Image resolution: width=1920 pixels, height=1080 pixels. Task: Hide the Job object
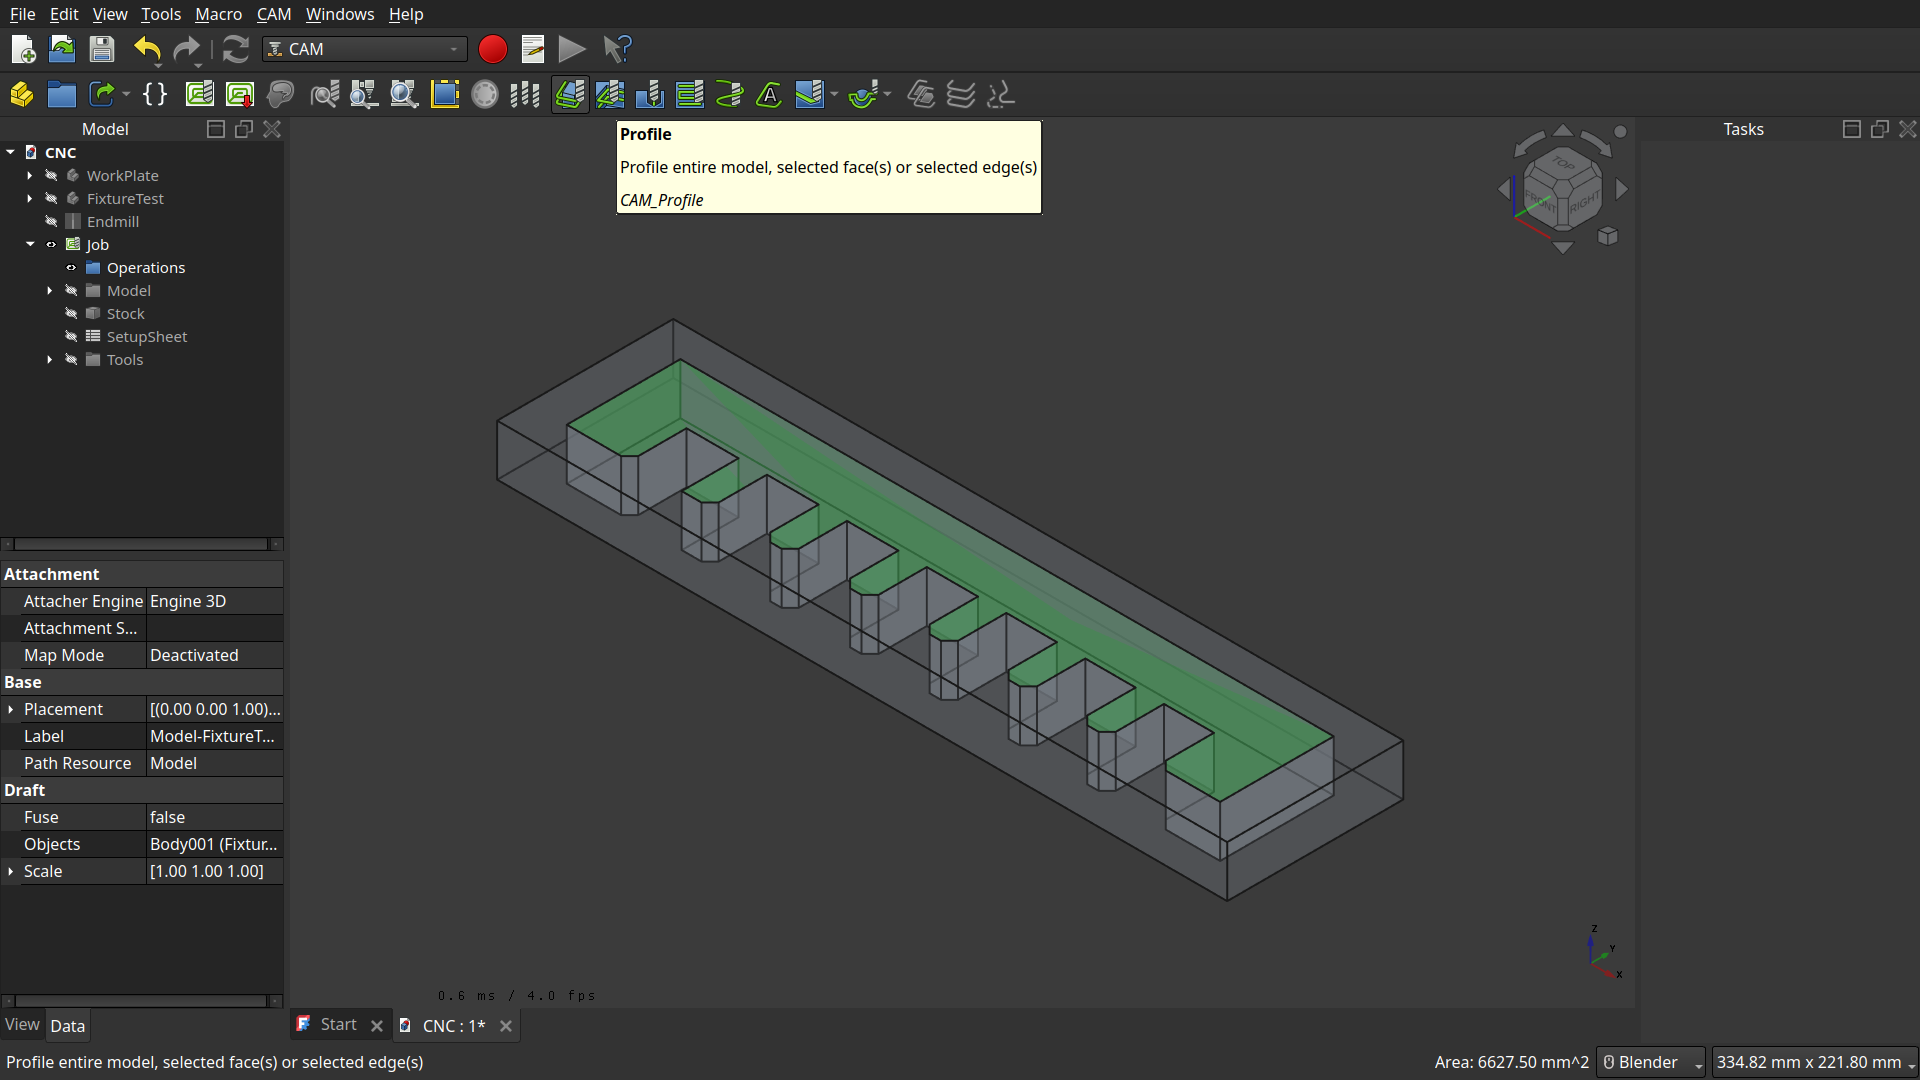pyautogui.click(x=51, y=244)
